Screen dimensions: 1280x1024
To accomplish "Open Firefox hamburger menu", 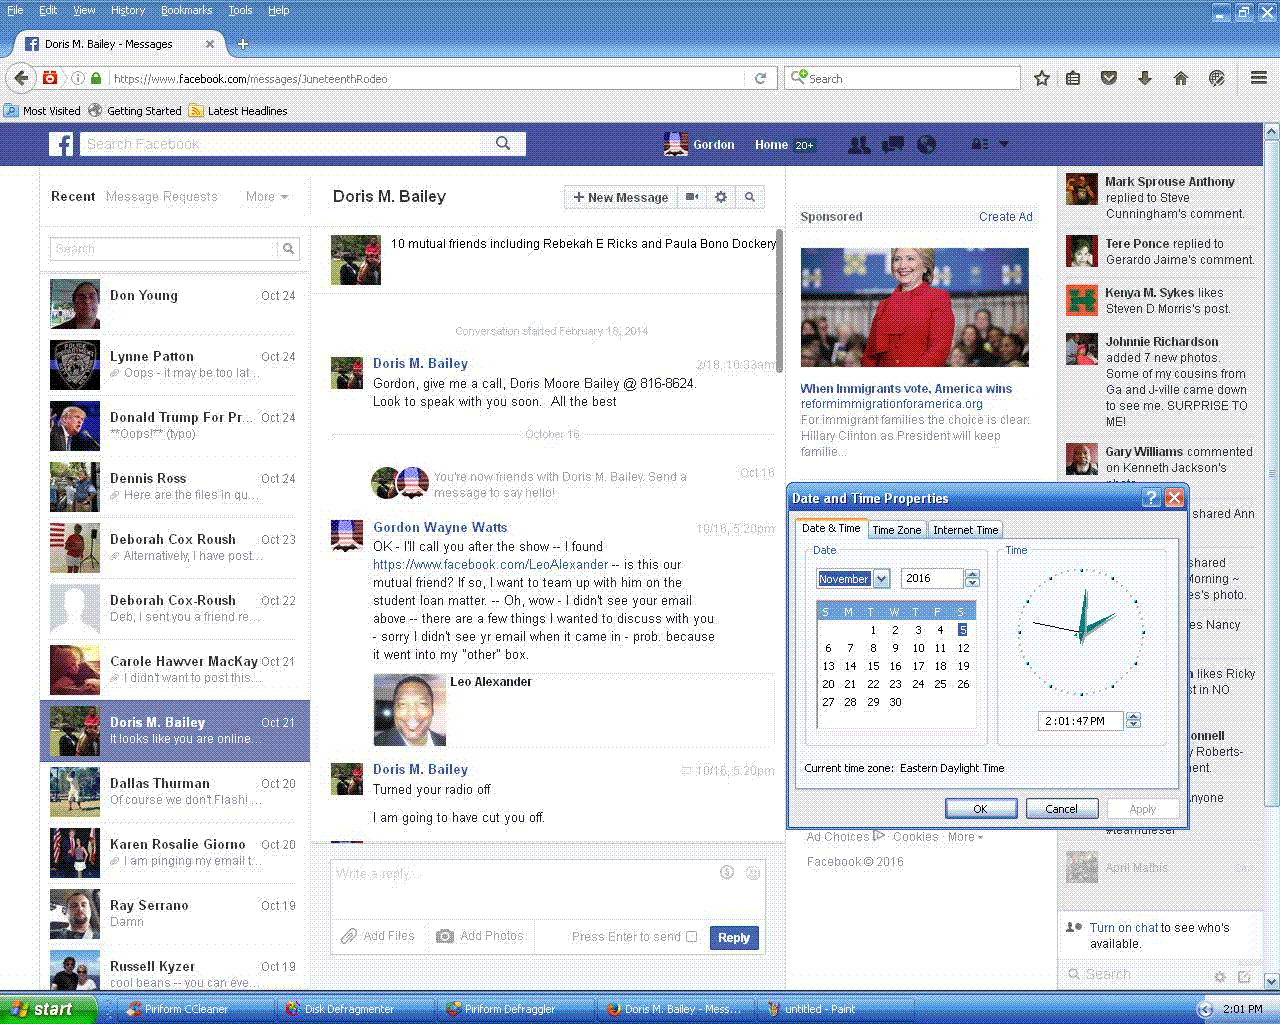I will pyautogui.click(x=1259, y=78).
